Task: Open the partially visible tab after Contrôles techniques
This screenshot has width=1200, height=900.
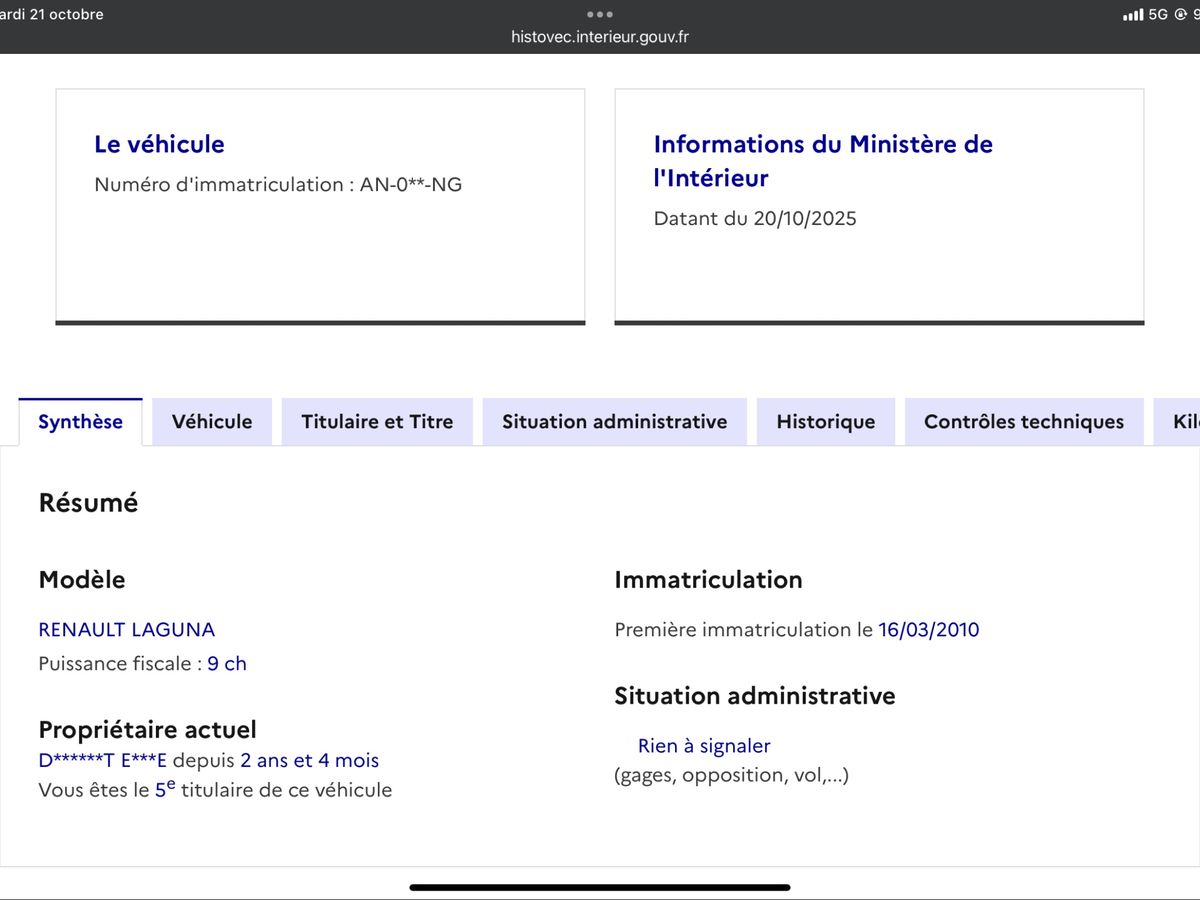Action: [x=1180, y=422]
